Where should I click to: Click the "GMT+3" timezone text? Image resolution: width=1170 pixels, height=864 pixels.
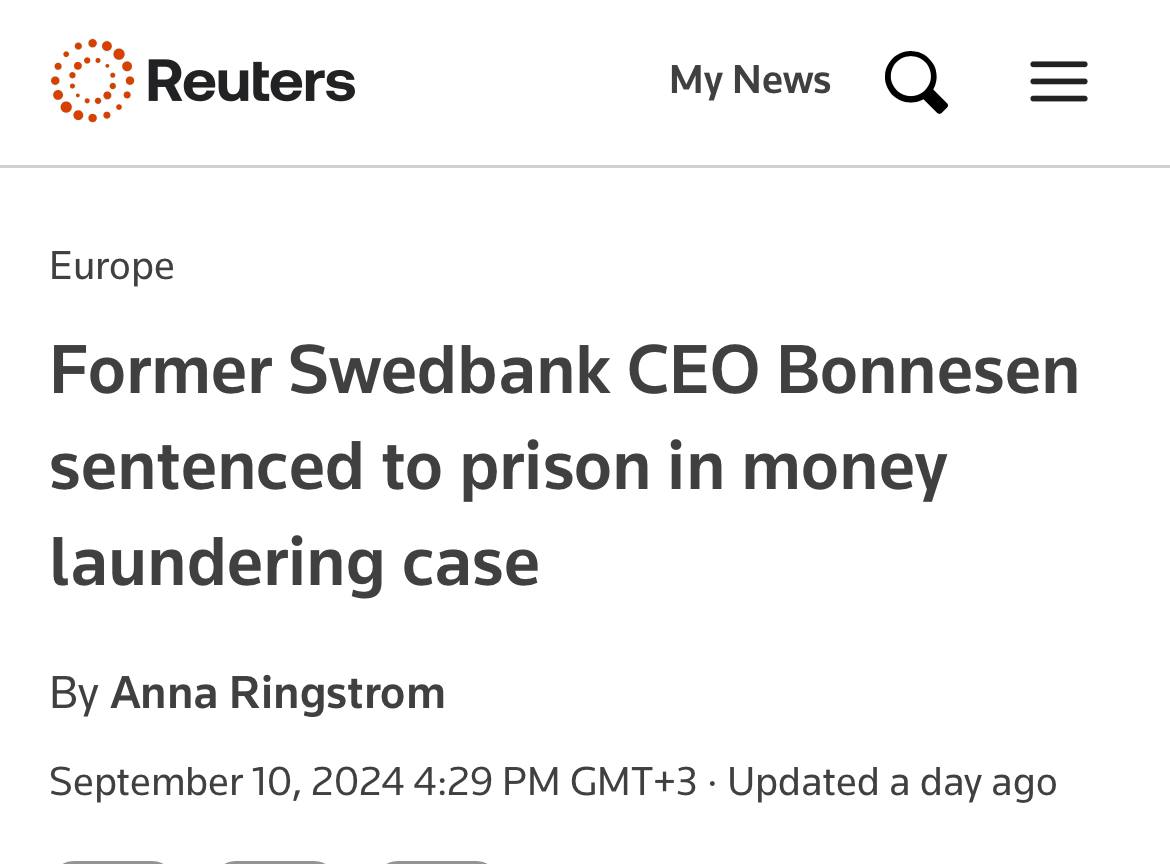click(x=633, y=782)
